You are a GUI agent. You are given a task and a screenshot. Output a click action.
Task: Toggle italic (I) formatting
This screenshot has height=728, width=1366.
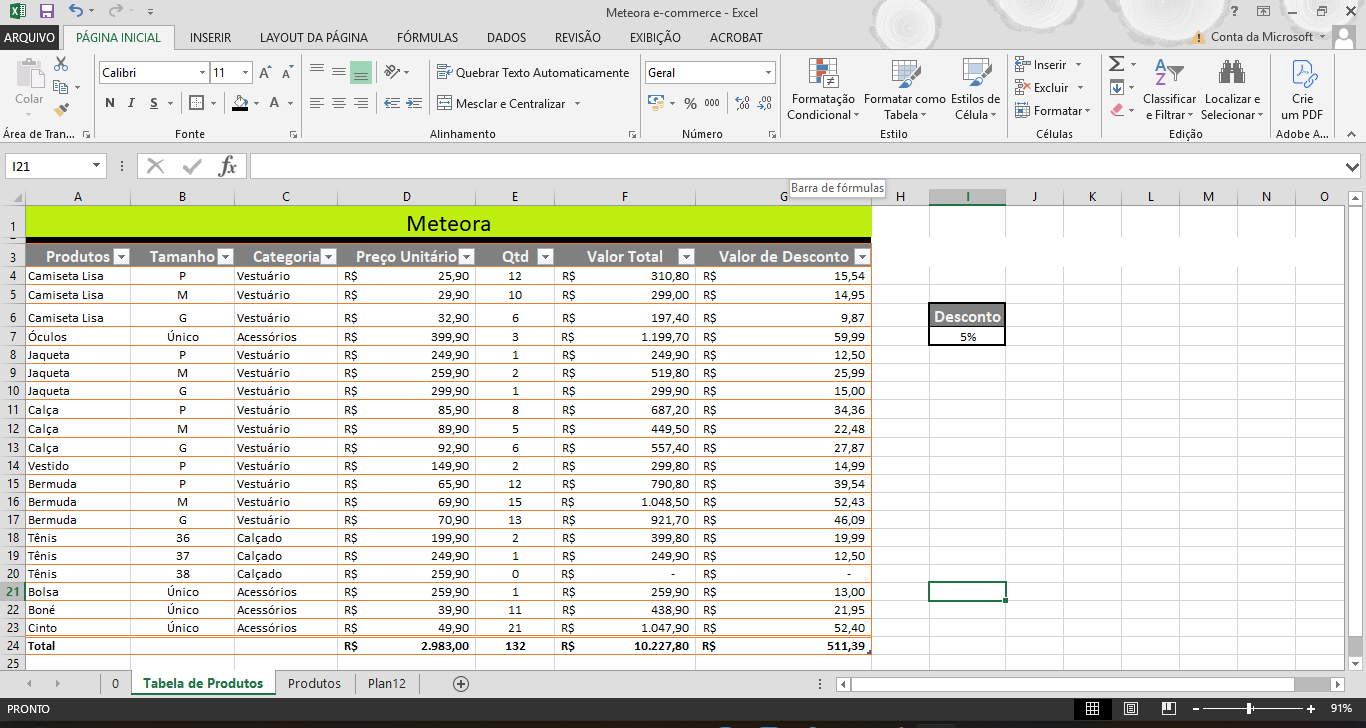[x=132, y=103]
